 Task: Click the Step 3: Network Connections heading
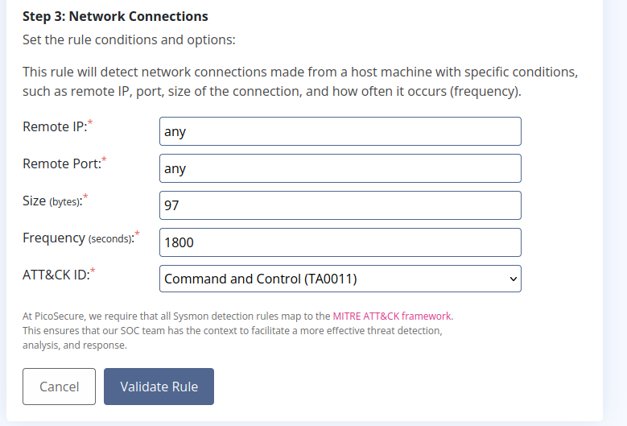pos(115,16)
